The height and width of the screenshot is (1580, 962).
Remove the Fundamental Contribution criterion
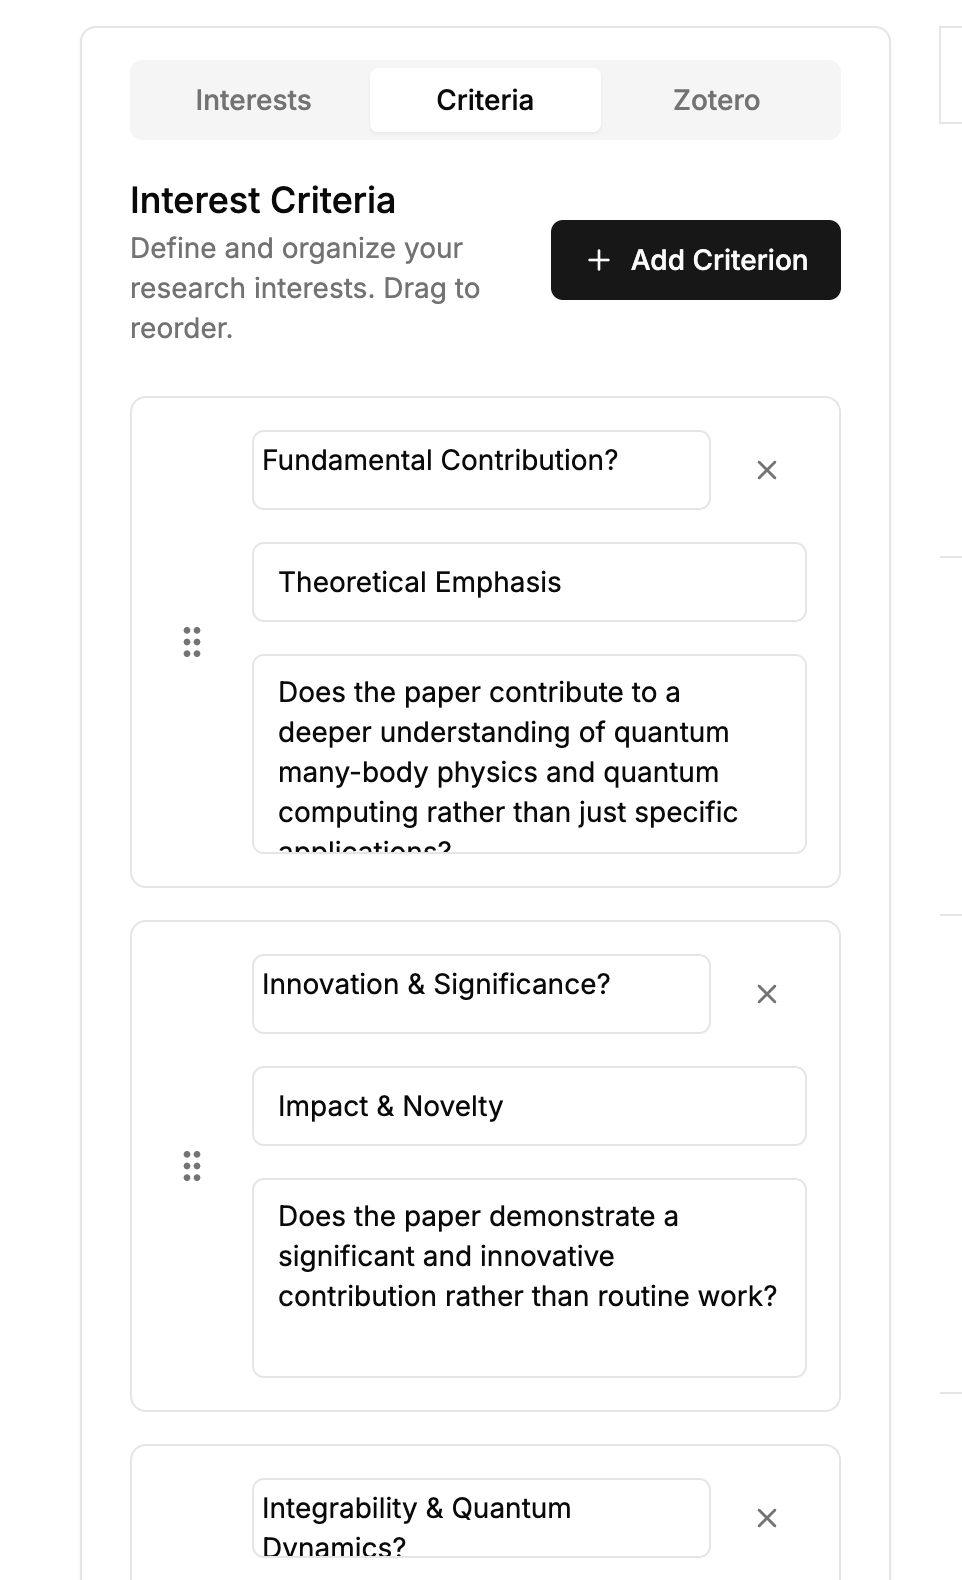(x=767, y=470)
